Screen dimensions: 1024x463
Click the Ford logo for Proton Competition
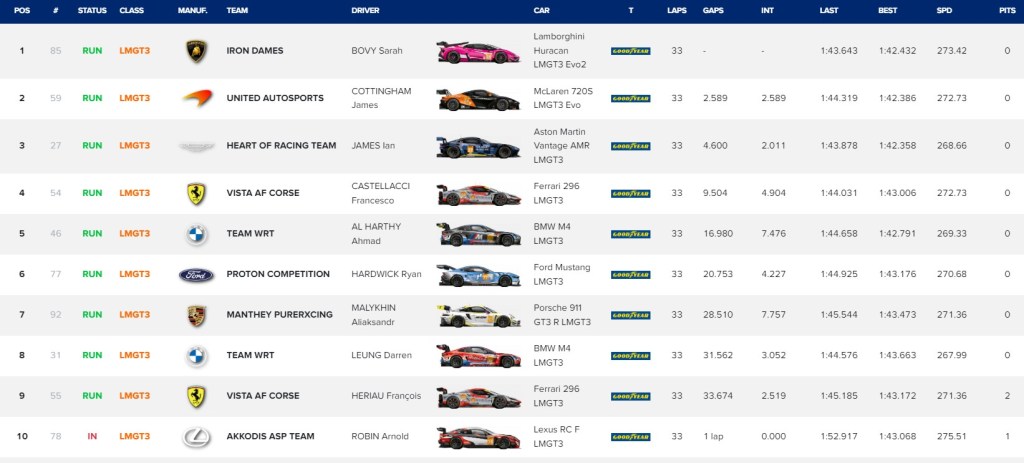197,275
